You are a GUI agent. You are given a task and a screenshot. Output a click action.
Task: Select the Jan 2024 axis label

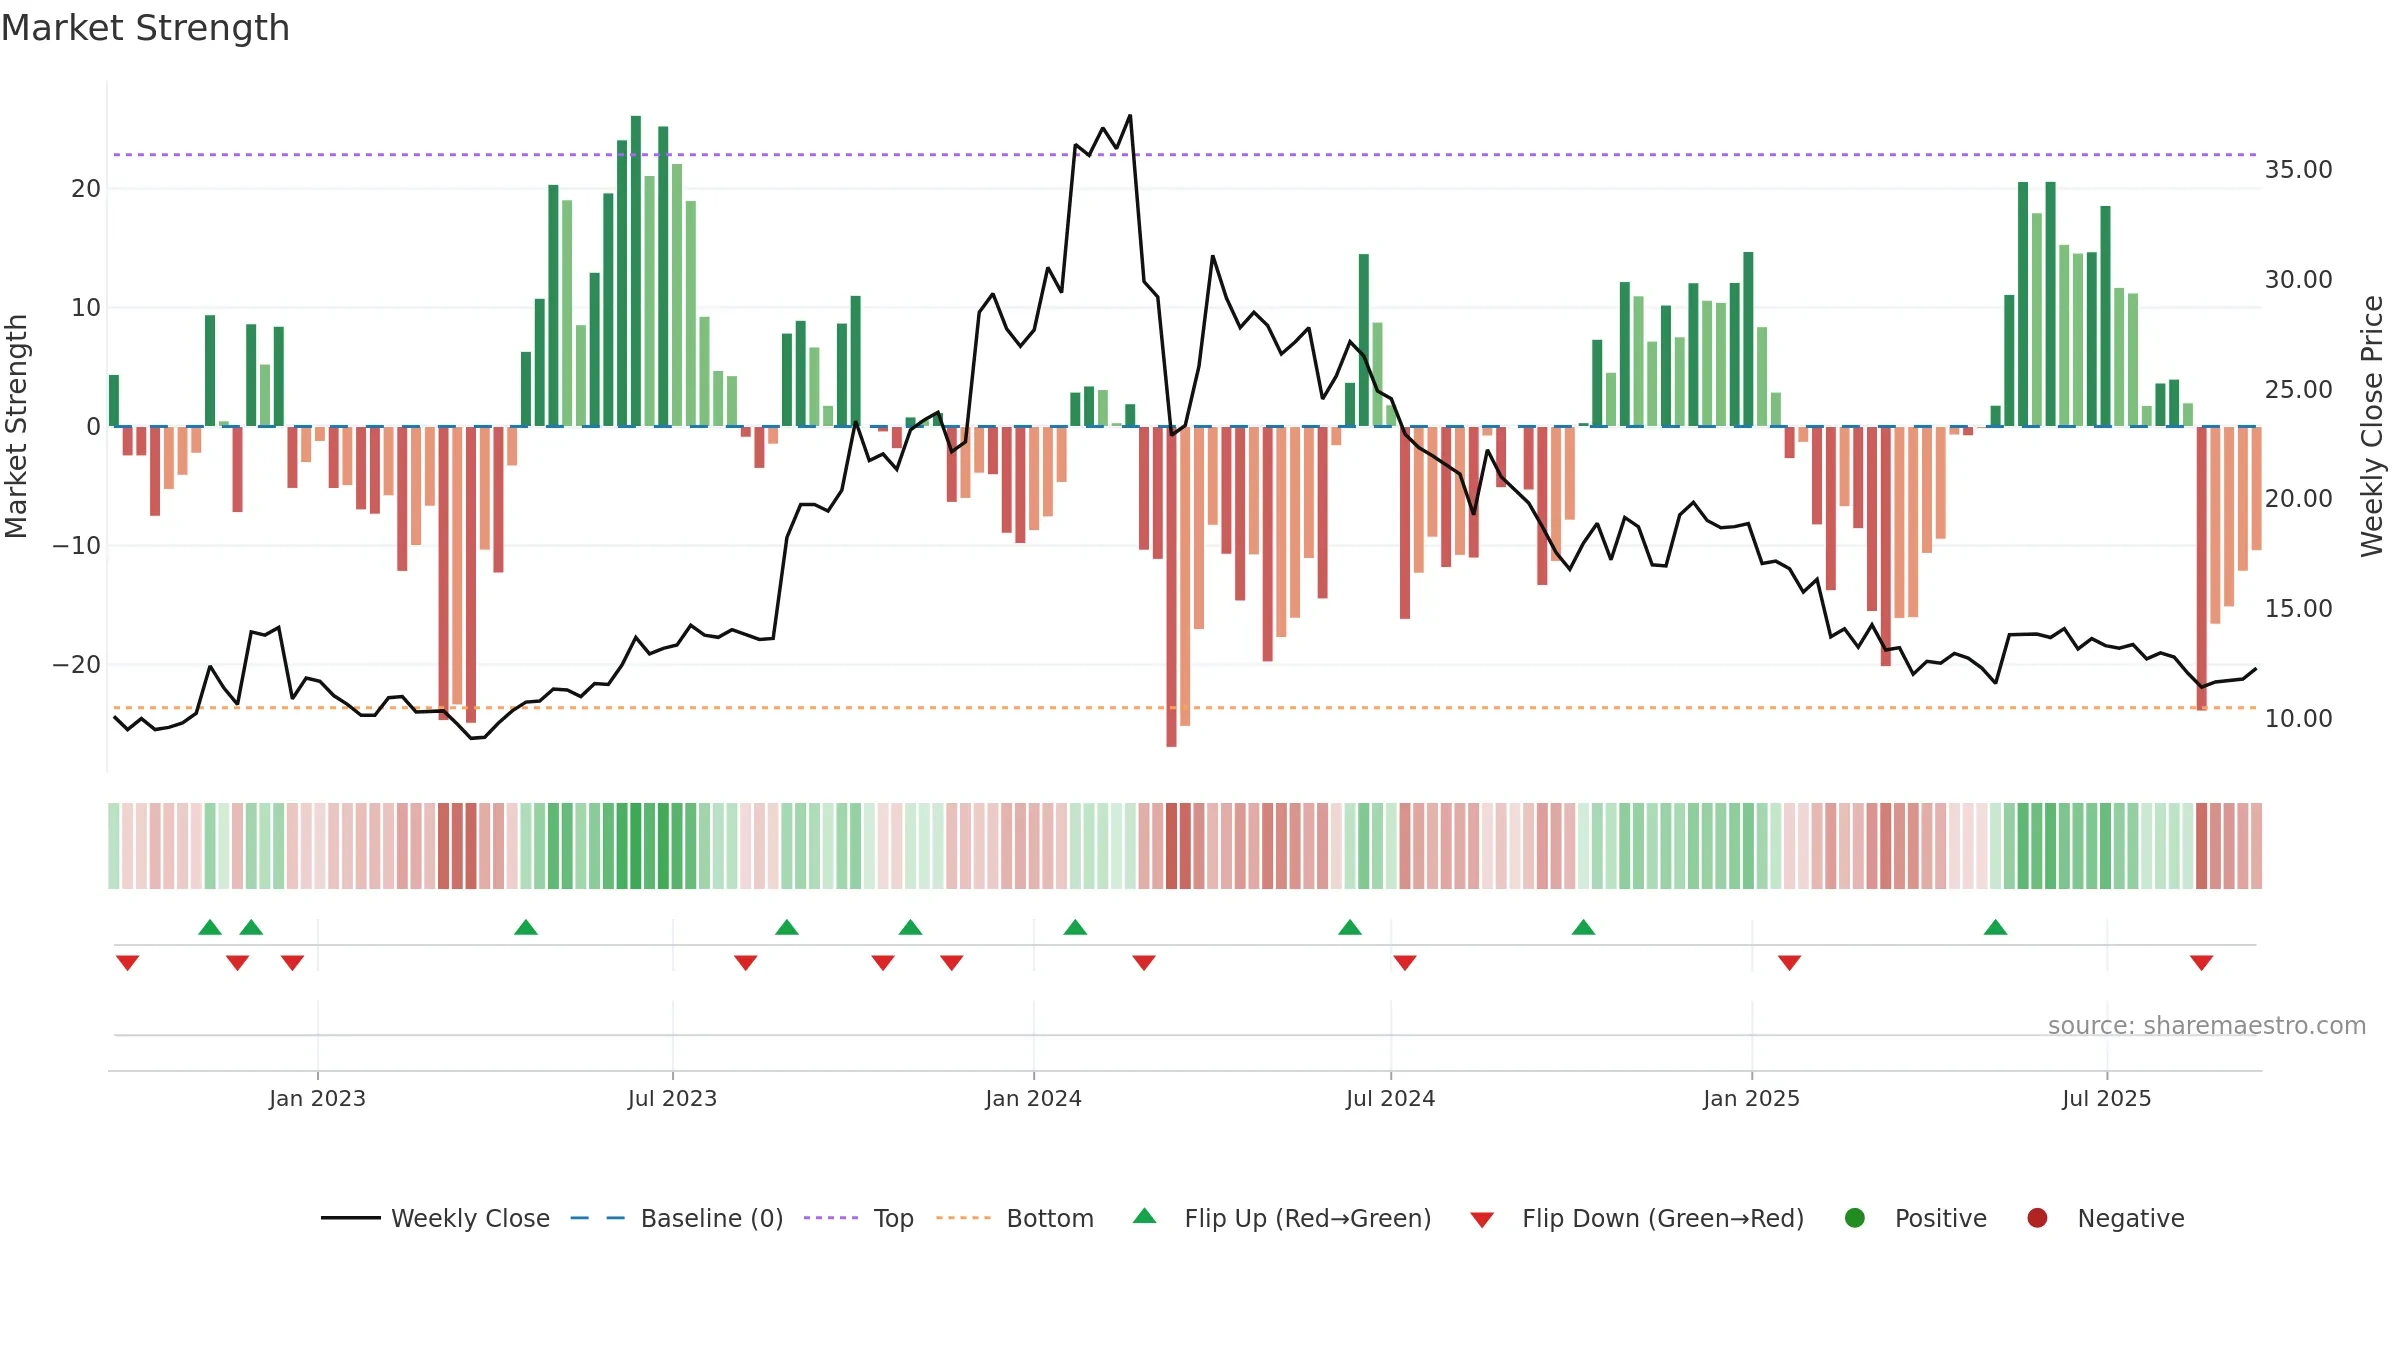pos(1033,1098)
